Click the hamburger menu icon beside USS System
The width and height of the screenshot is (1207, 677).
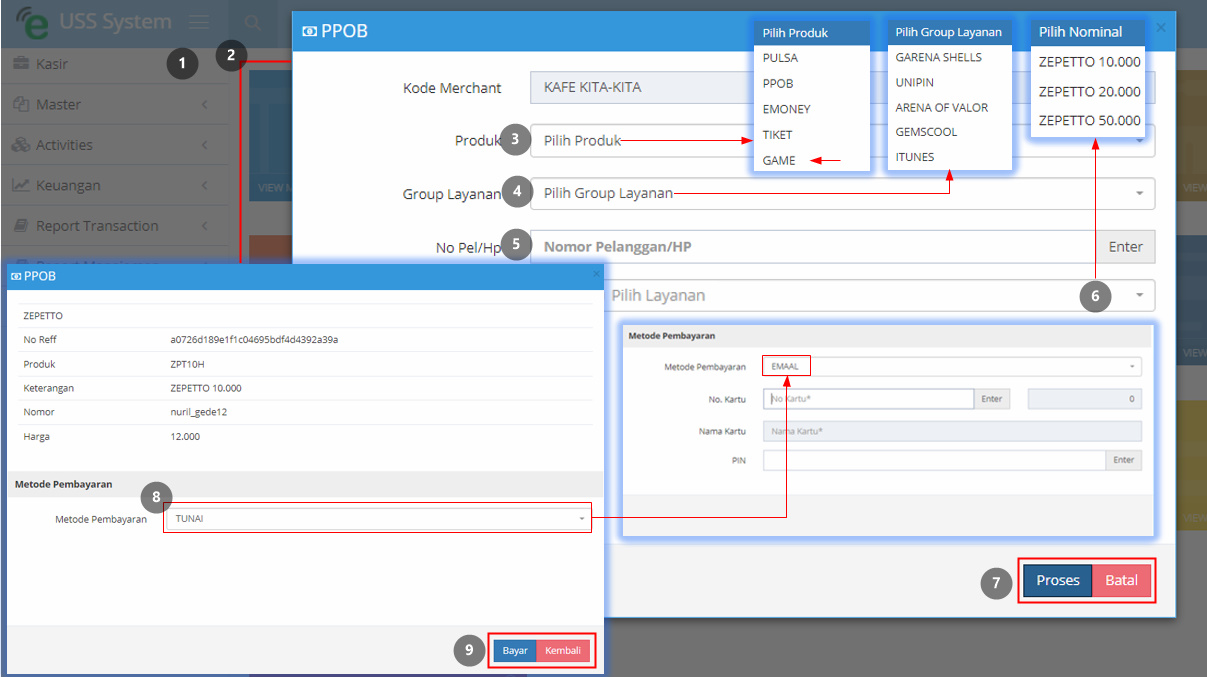[x=199, y=21]
